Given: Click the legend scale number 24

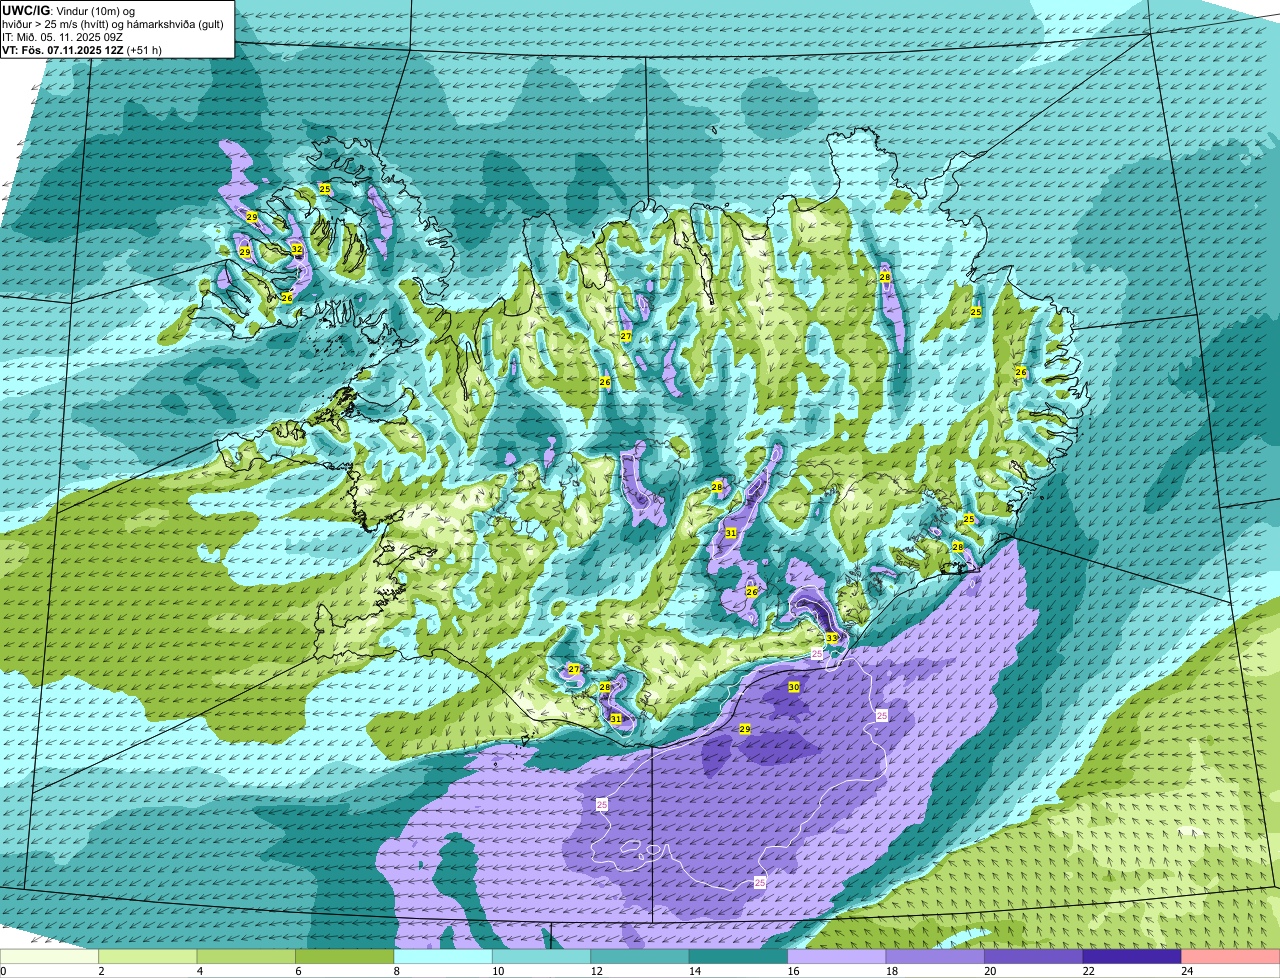Looking at the screenshot, I should [x=1185, y=971].
